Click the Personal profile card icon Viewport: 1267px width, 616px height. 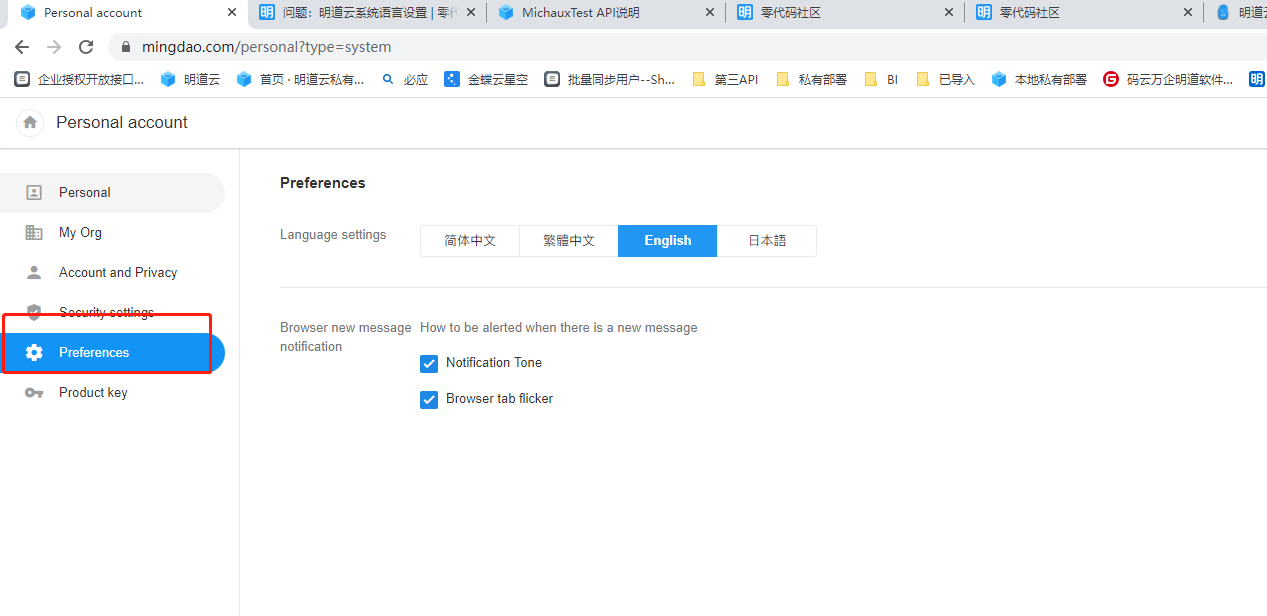point(34,193)
